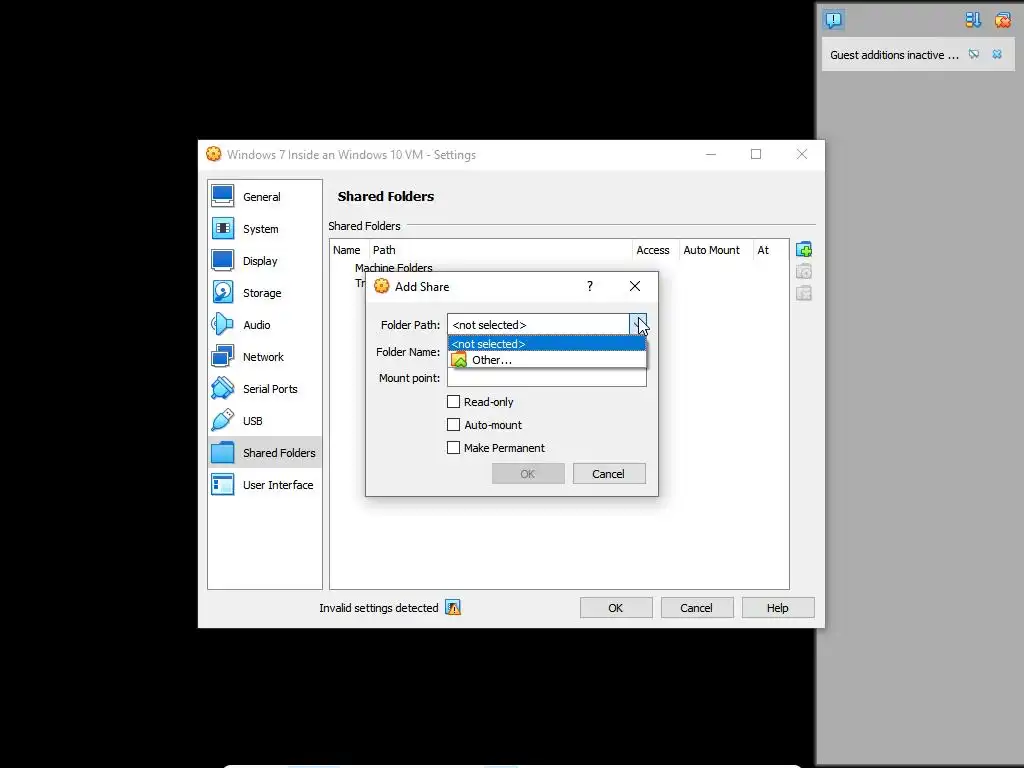Click the Path column header
Screen dimensions: 1024x768
(x=500, y=249)
